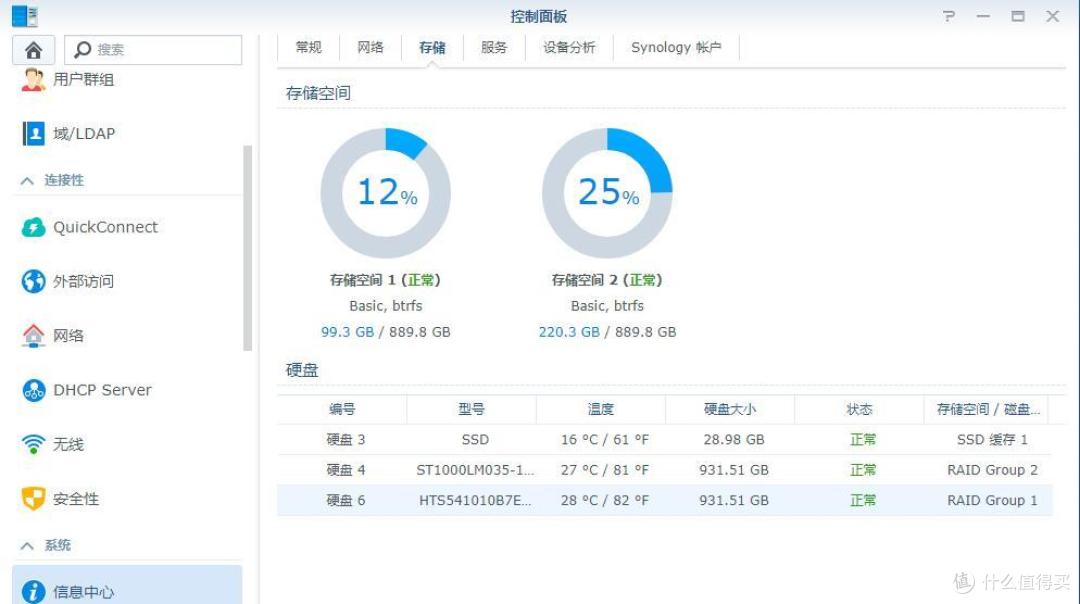1080x604 pixels.
Task: Select the DHCP Server sidebar label
Action: (x=102, y=390)
